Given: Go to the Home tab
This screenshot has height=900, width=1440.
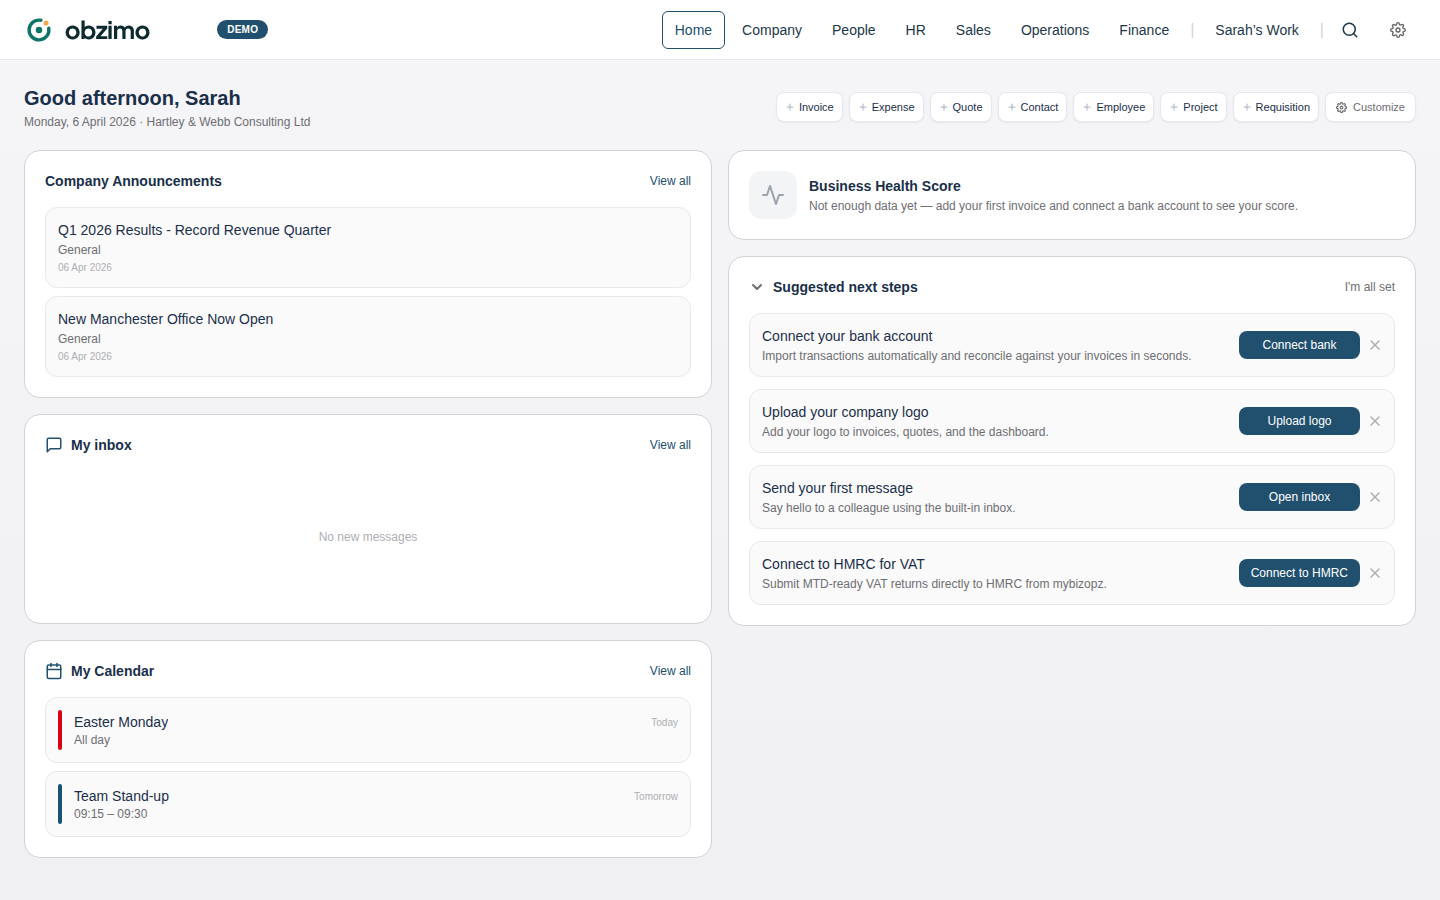Looking at the screenshot, I should pos(693,30).
